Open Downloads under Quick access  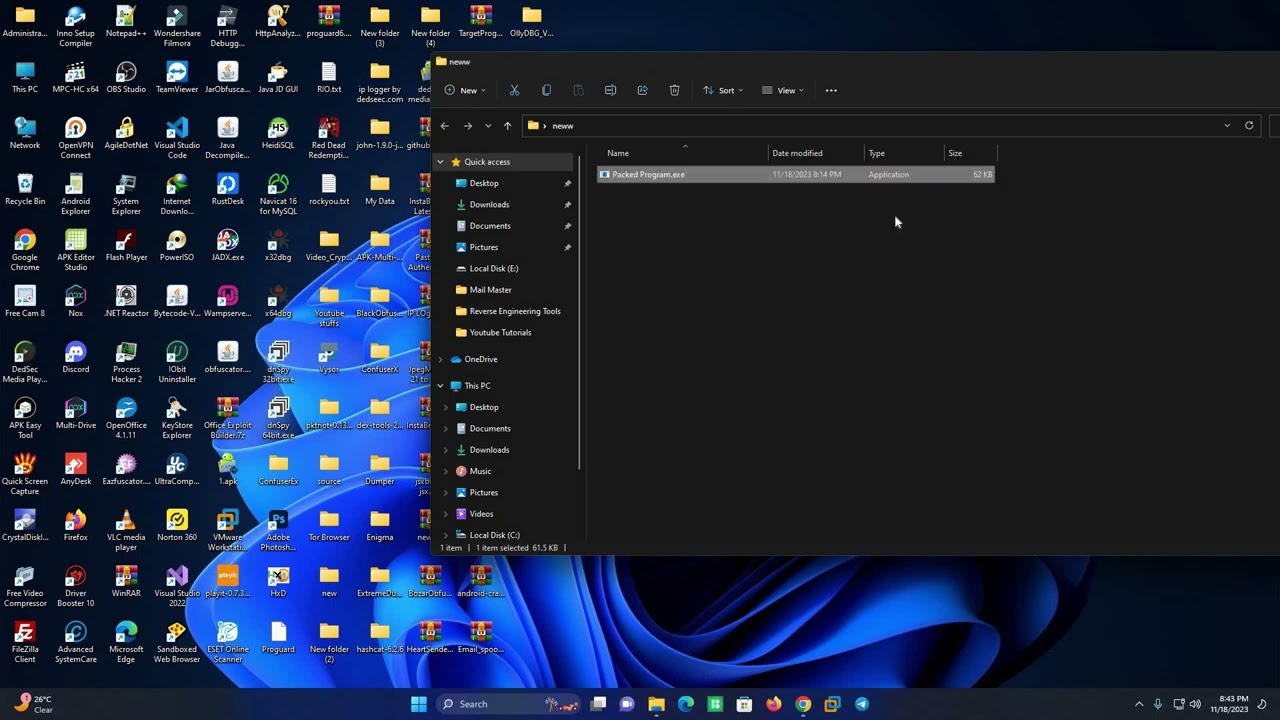pyautogui.click(x=489, y=204)
